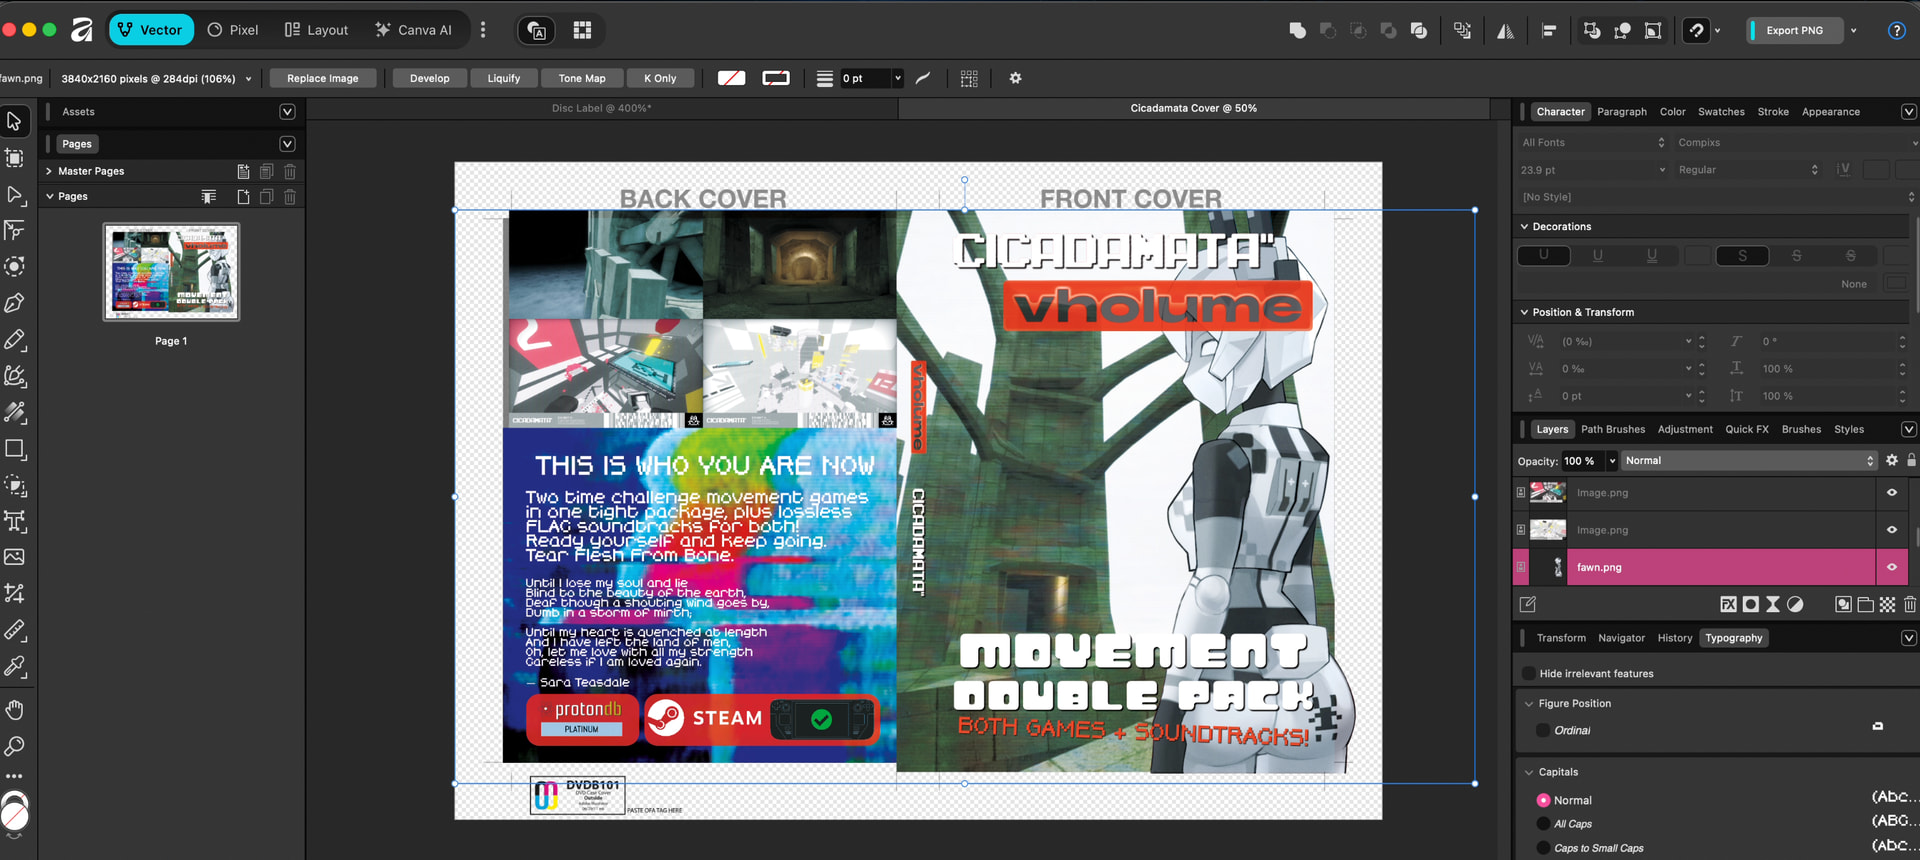The width and height of the screenshot is (1920, 860).
Task: Enable Hide irrelevant features checkbox
Action: pyautogui.click(x=1528, y=673)
